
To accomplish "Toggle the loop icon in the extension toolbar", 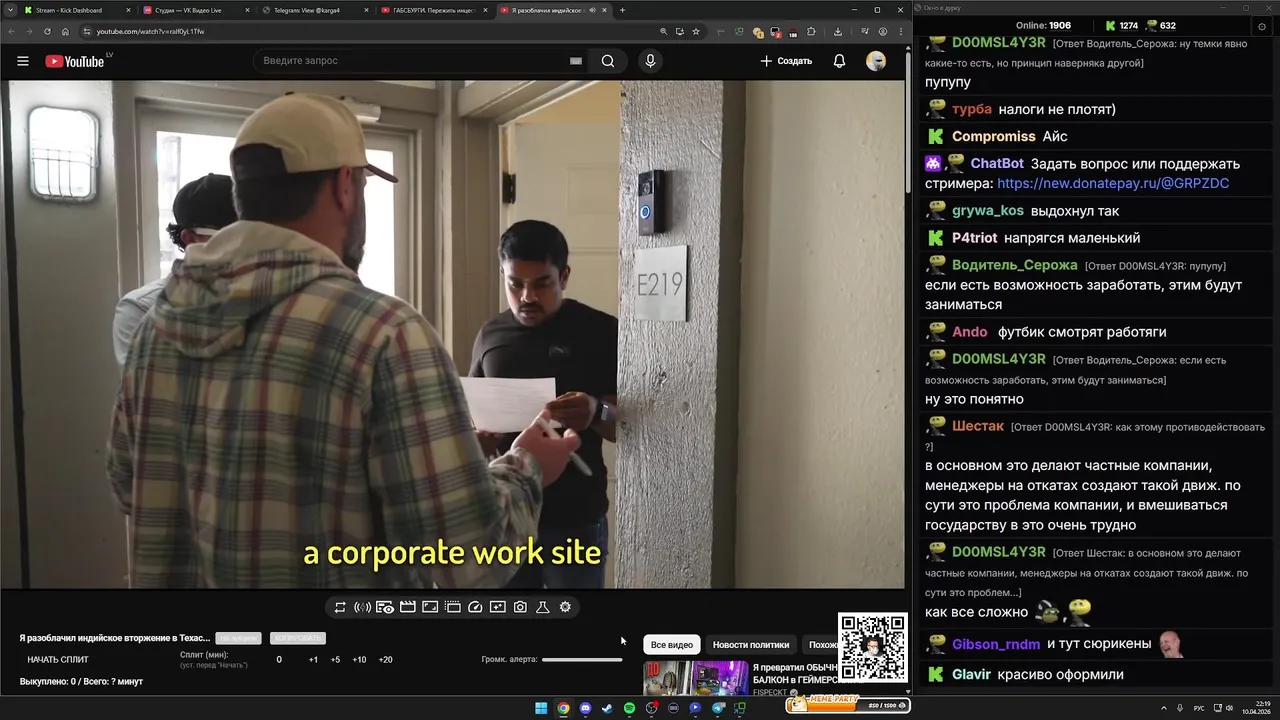I will pyautogui.click(x=340, y=607).
